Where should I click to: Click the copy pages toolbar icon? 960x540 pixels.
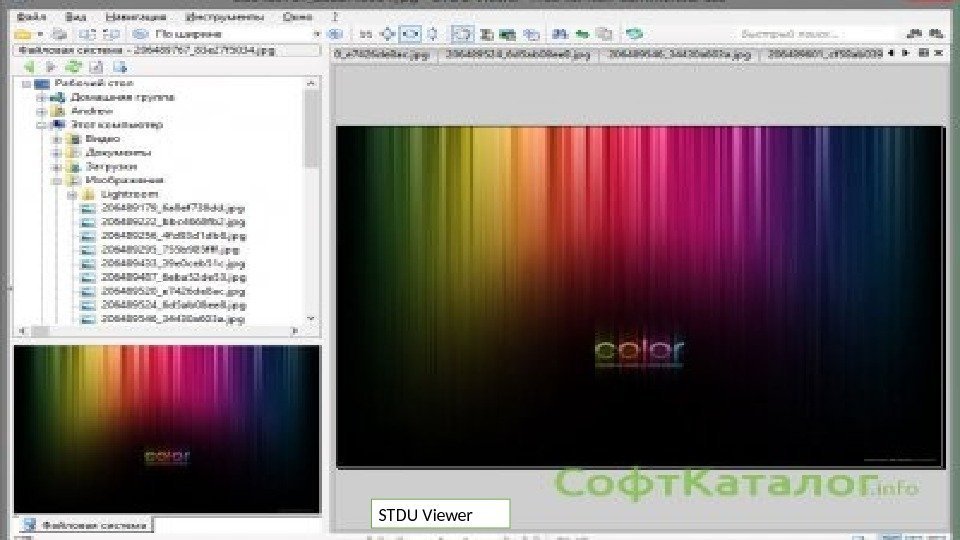click(x=605, y=34)
